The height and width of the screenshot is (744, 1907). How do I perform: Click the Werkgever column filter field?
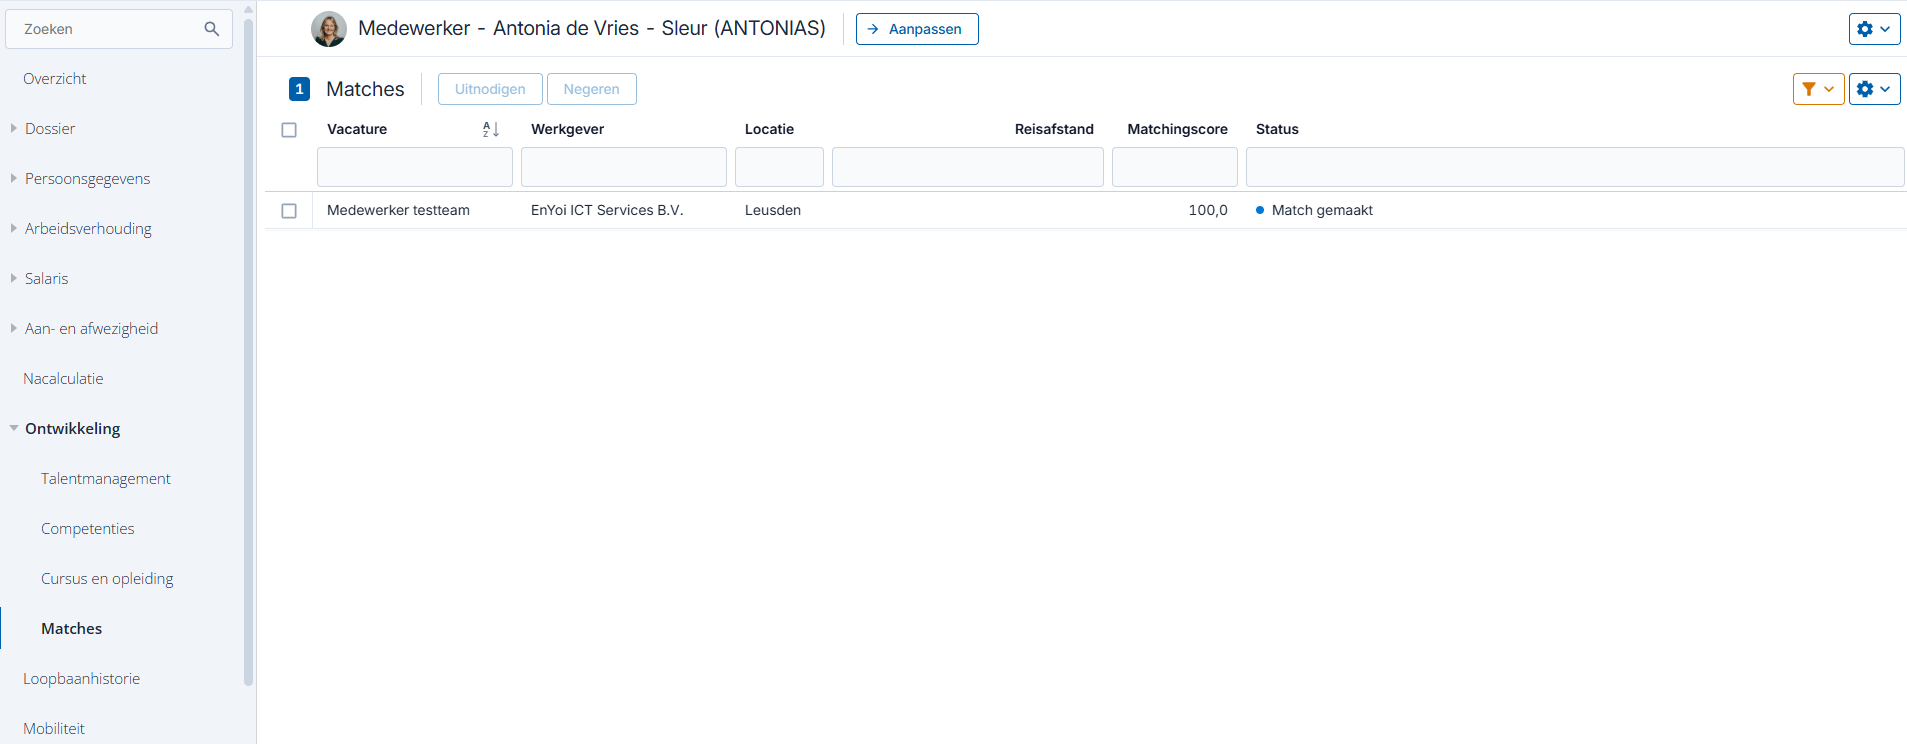(x=624, y=167)
